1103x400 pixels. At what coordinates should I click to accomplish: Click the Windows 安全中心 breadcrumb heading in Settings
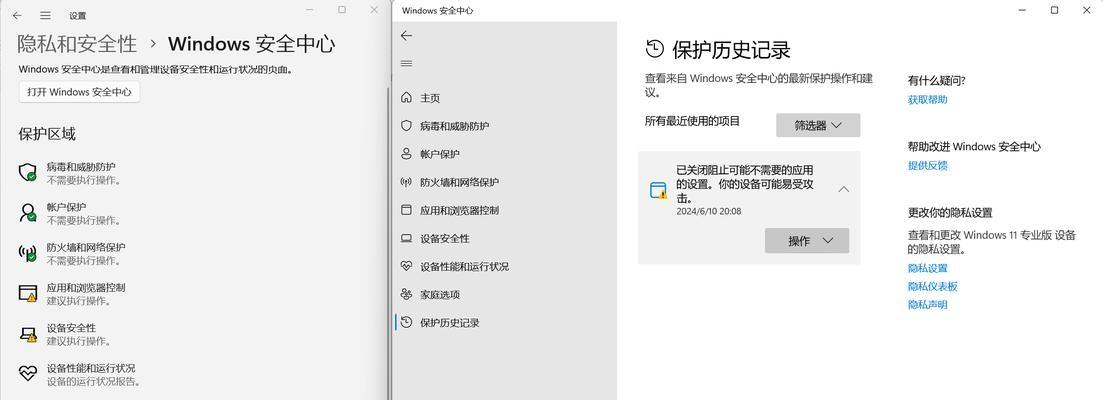click(x=251, y=44)
